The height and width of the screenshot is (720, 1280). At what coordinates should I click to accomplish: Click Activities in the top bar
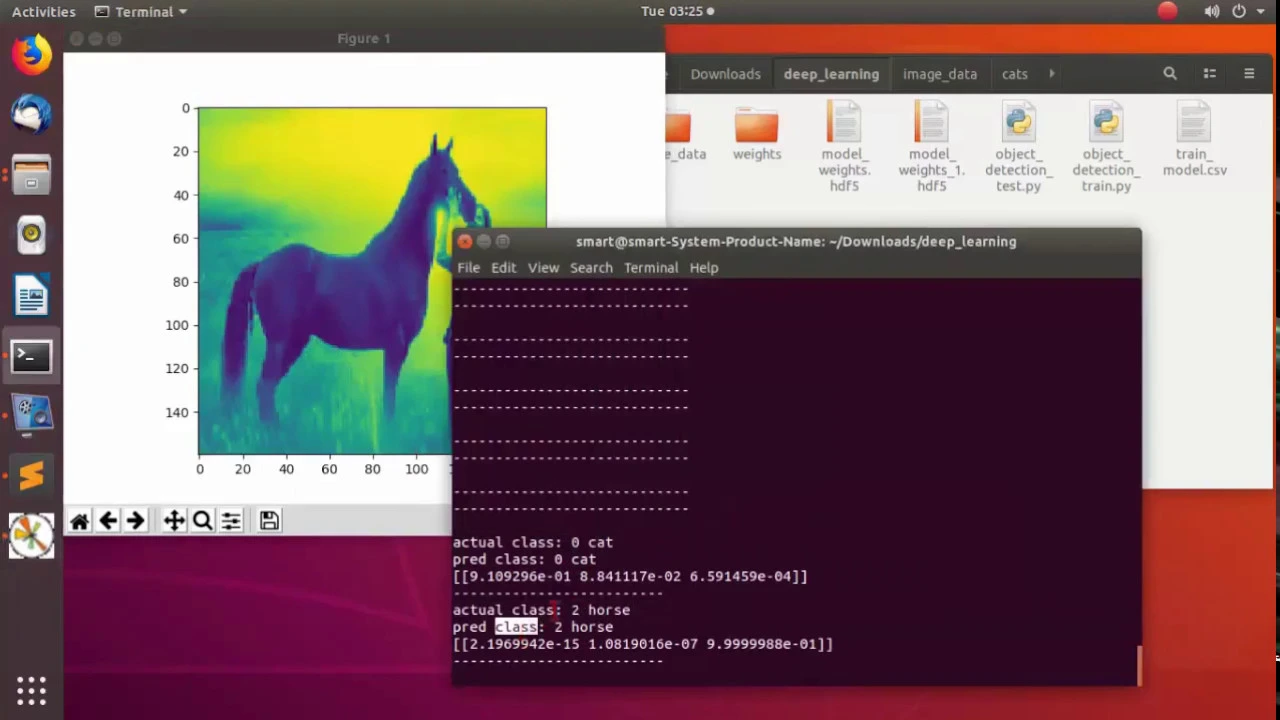tap(43, 11)
